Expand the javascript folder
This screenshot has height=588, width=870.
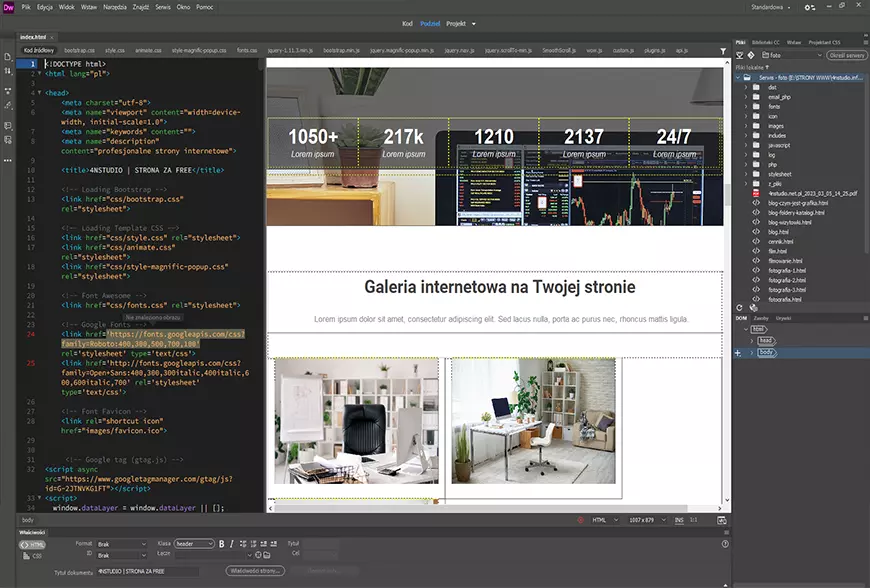tap(746, 145)
